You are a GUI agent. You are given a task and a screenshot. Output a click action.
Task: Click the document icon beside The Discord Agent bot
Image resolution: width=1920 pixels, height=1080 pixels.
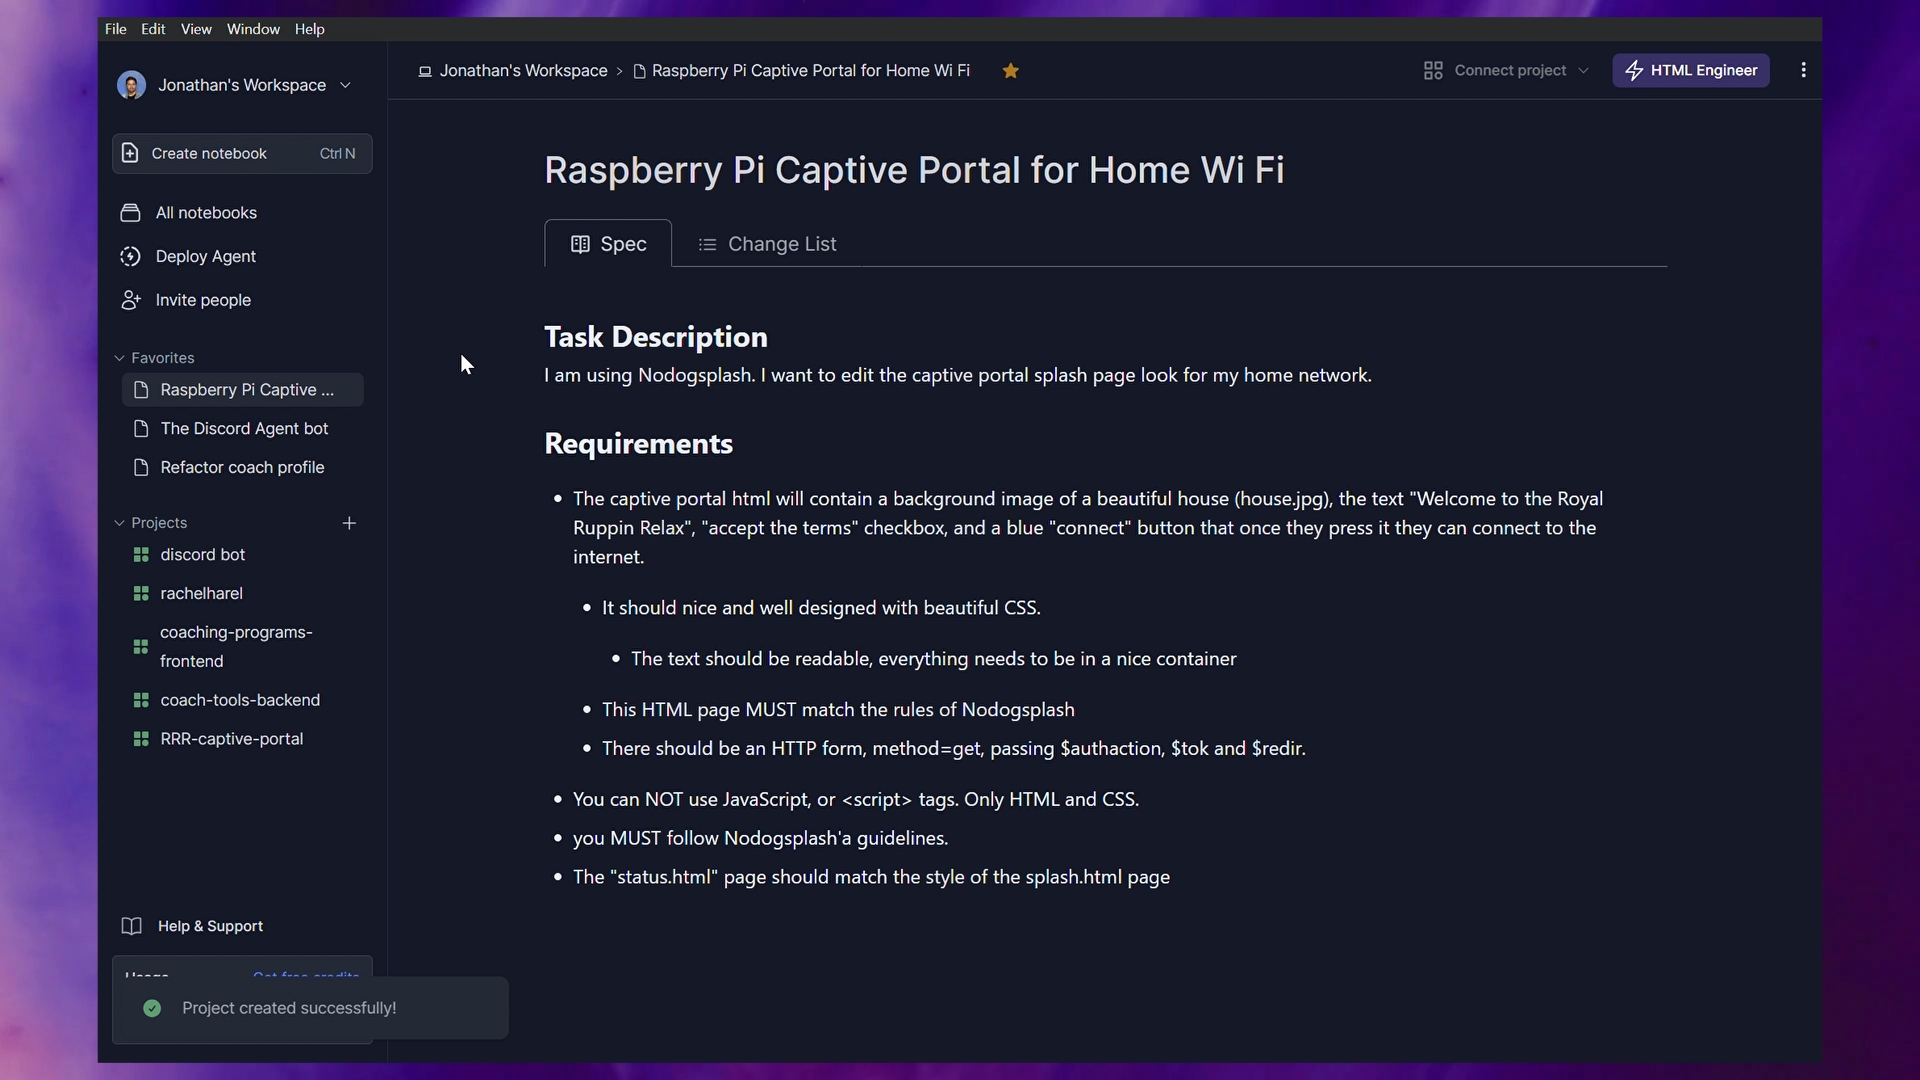141,428
